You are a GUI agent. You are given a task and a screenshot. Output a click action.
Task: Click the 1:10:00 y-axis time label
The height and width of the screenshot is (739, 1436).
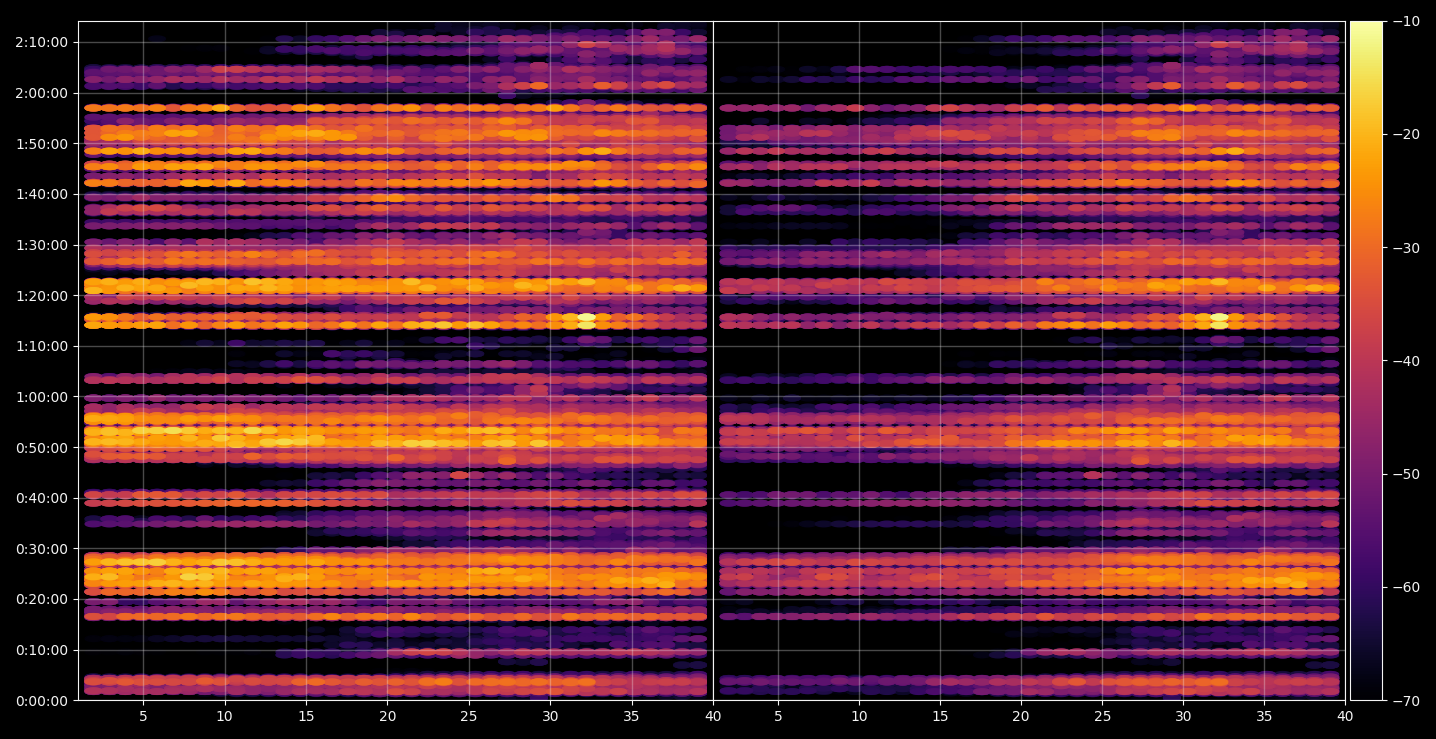tap(42, 346)
